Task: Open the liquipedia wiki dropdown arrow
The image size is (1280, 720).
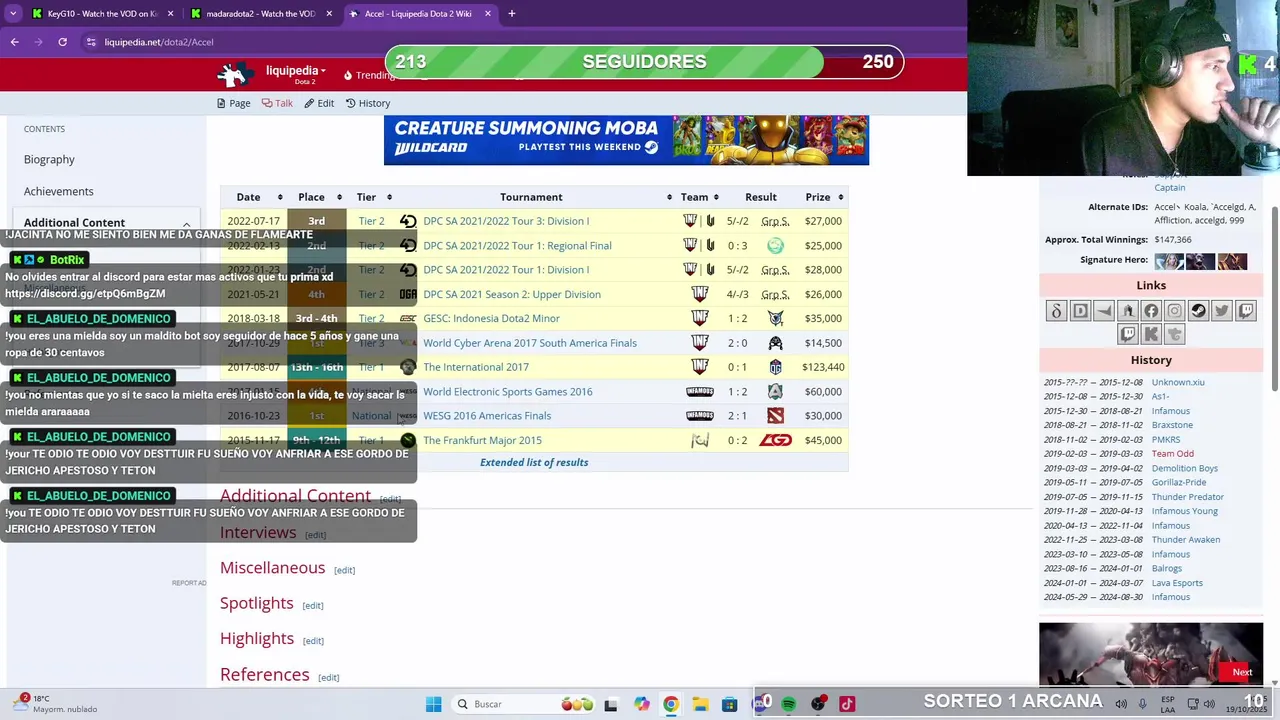Action: click(323, 71)
